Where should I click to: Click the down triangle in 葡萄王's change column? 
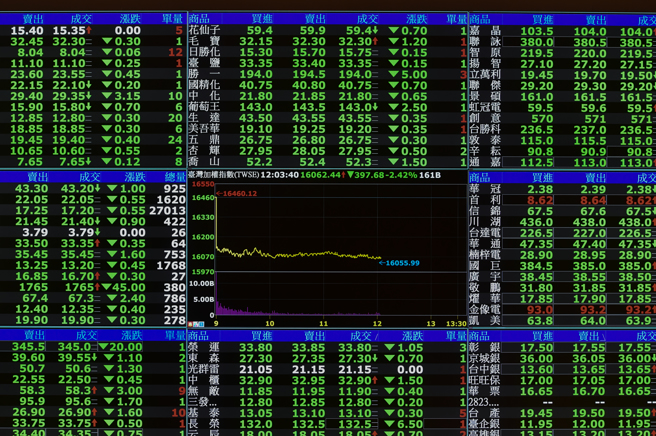pyautogui.click(x=393, y=106)
